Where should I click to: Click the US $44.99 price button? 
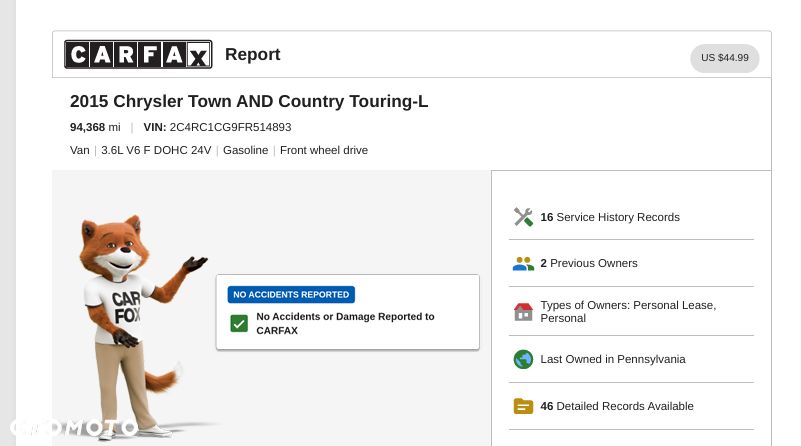724,58
